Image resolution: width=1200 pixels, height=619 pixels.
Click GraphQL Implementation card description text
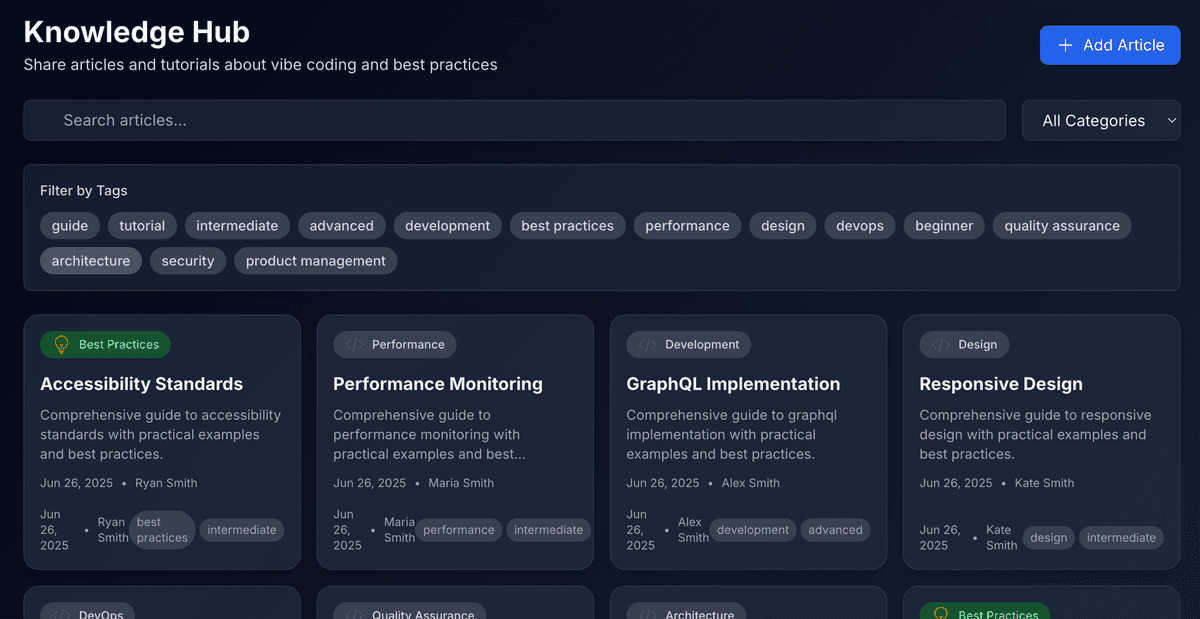tap(731, 434)
